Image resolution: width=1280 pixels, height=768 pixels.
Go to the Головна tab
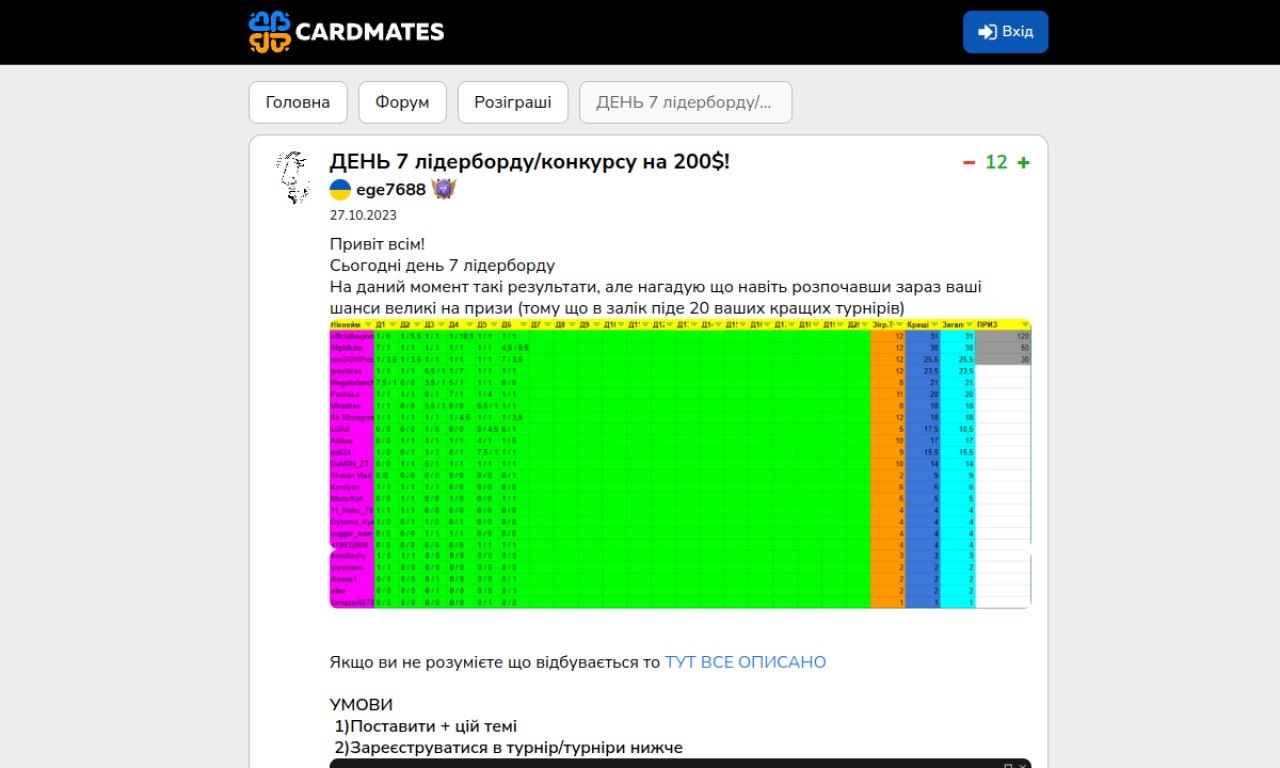[x=298, y=102]
